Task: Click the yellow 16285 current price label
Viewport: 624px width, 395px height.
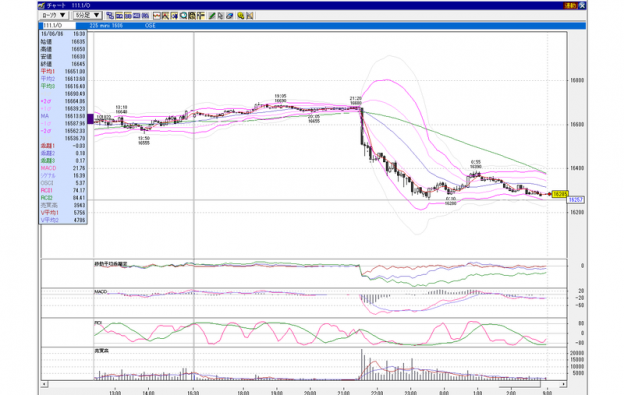Action: tap(560, 194)
